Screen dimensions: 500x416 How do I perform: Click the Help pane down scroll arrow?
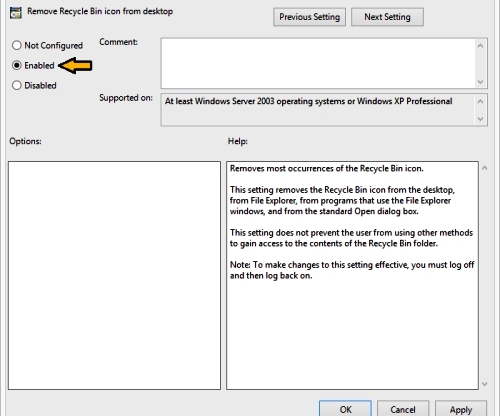485,384
